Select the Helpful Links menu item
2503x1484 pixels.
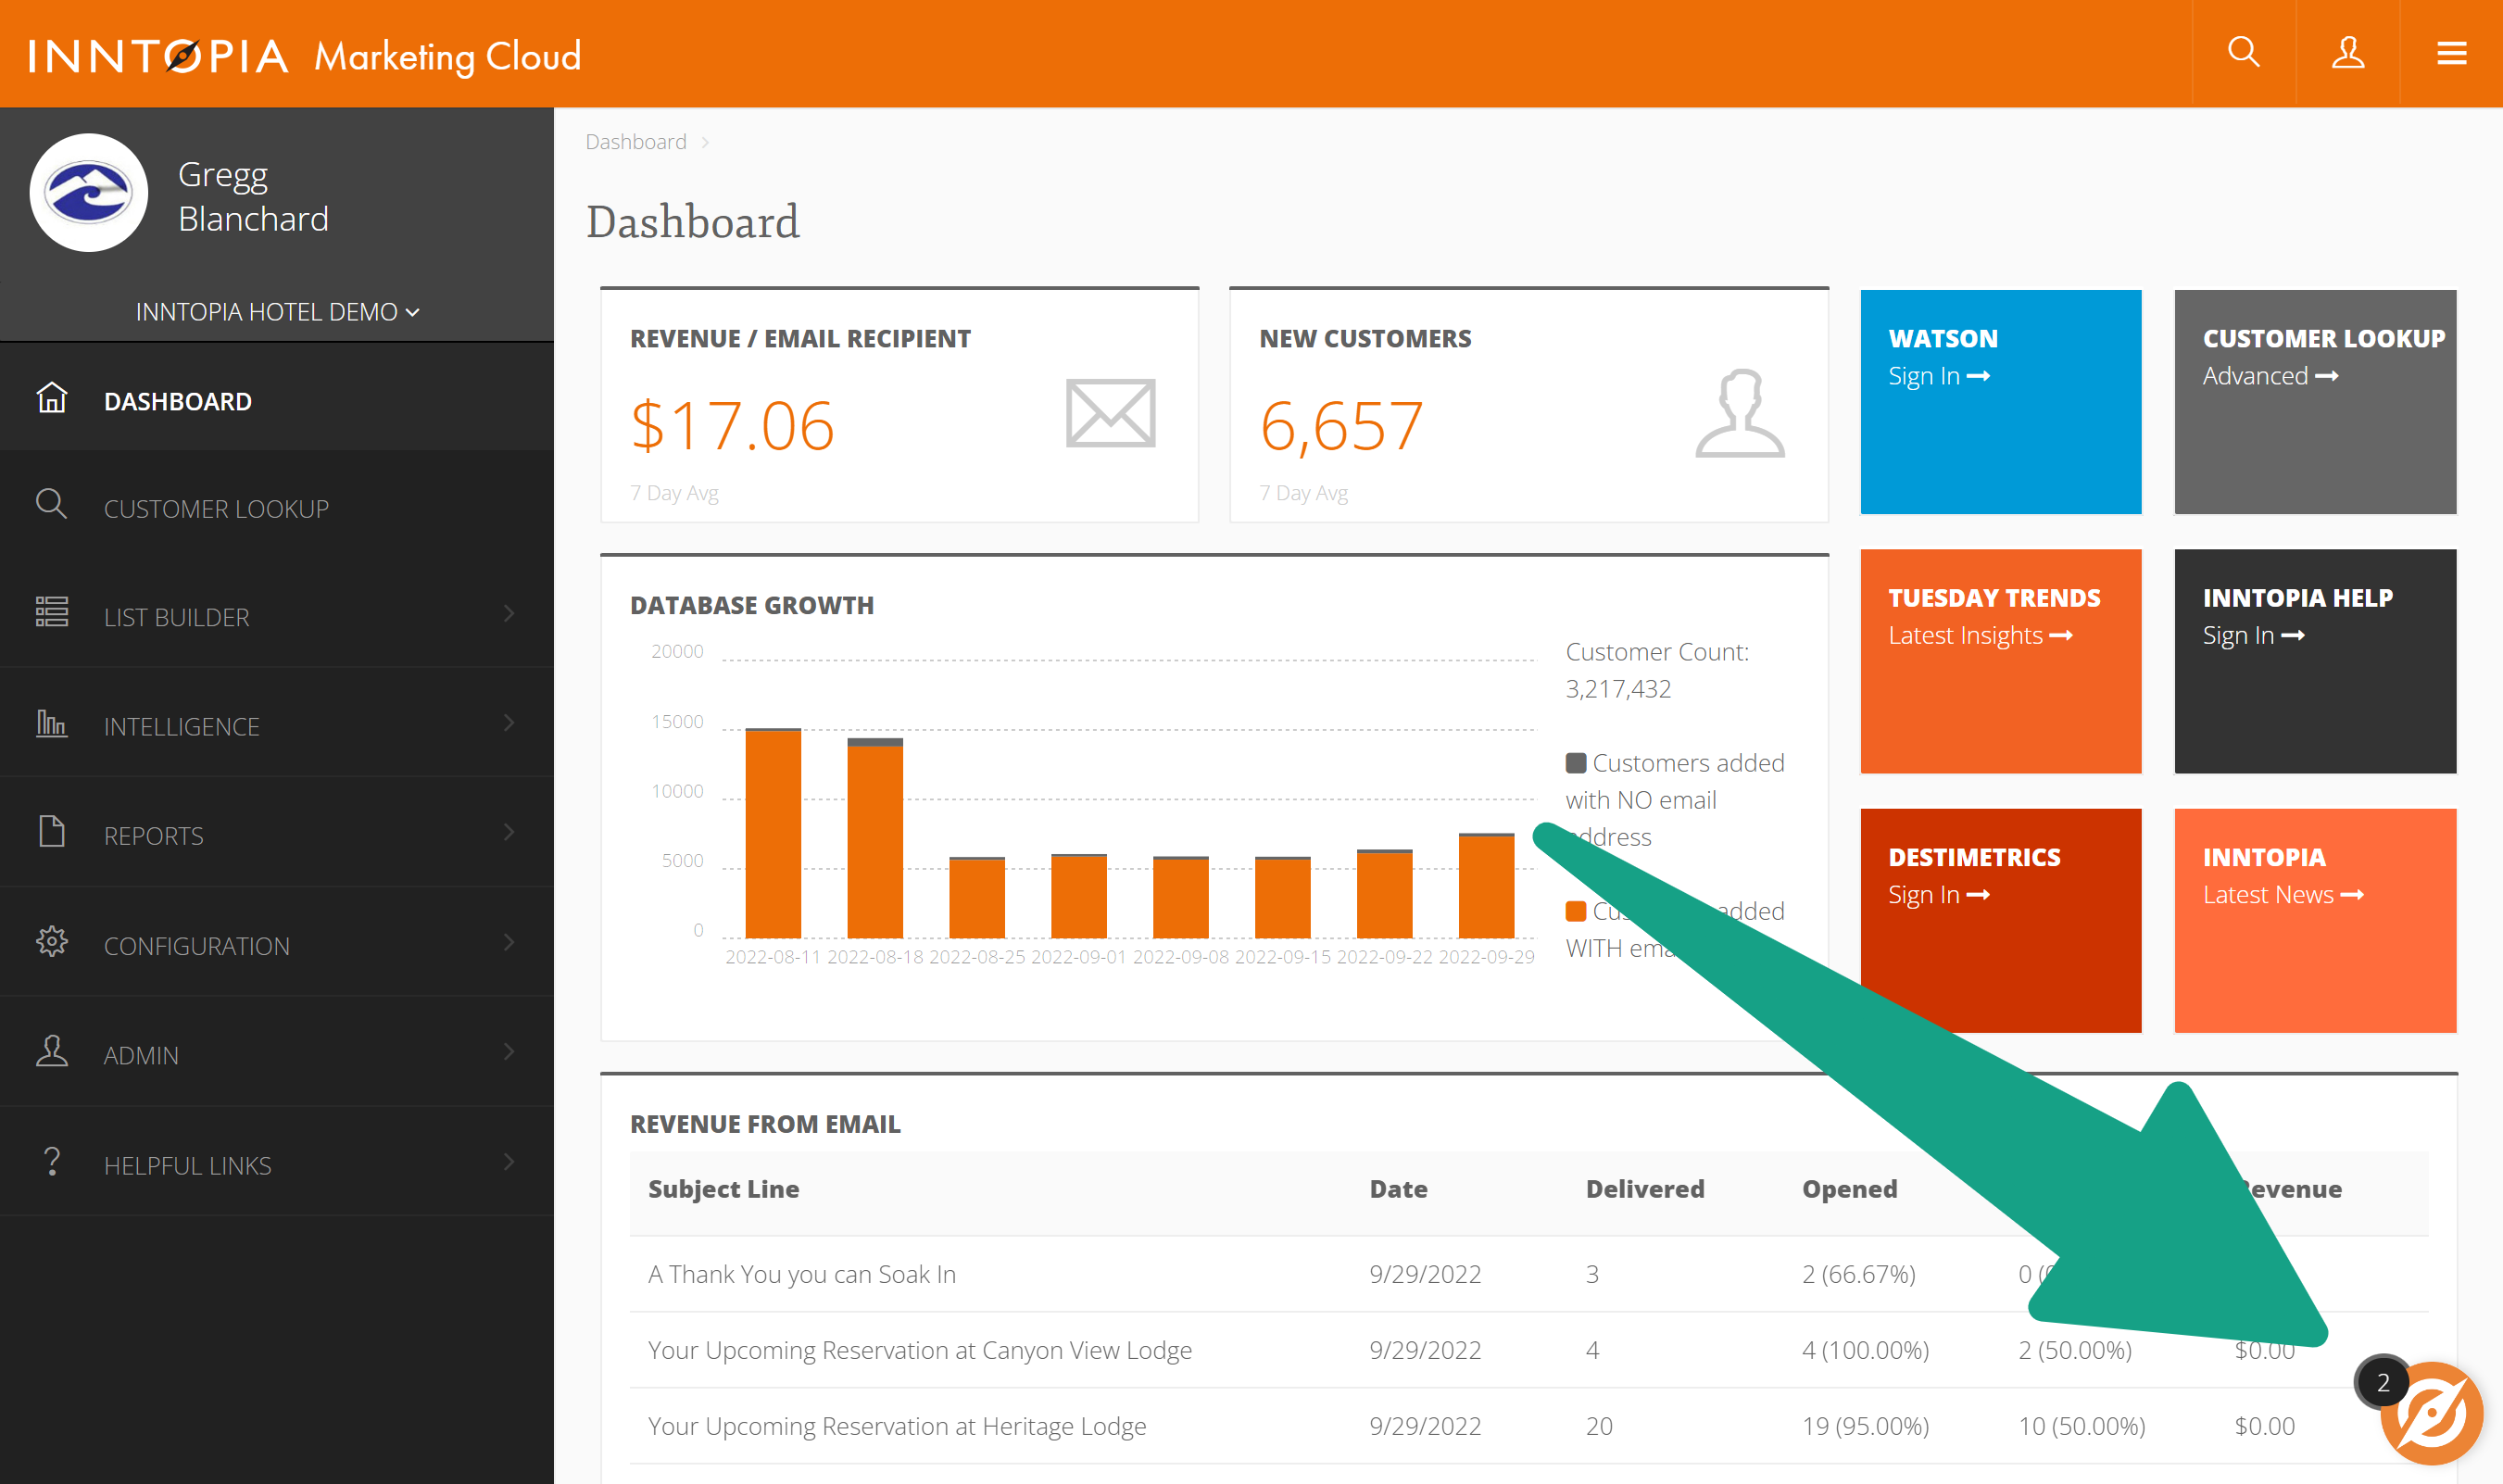tap(187, 1165)
